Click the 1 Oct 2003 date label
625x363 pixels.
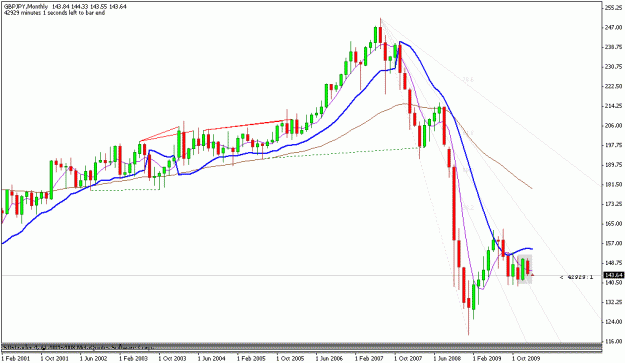(172, 358)
